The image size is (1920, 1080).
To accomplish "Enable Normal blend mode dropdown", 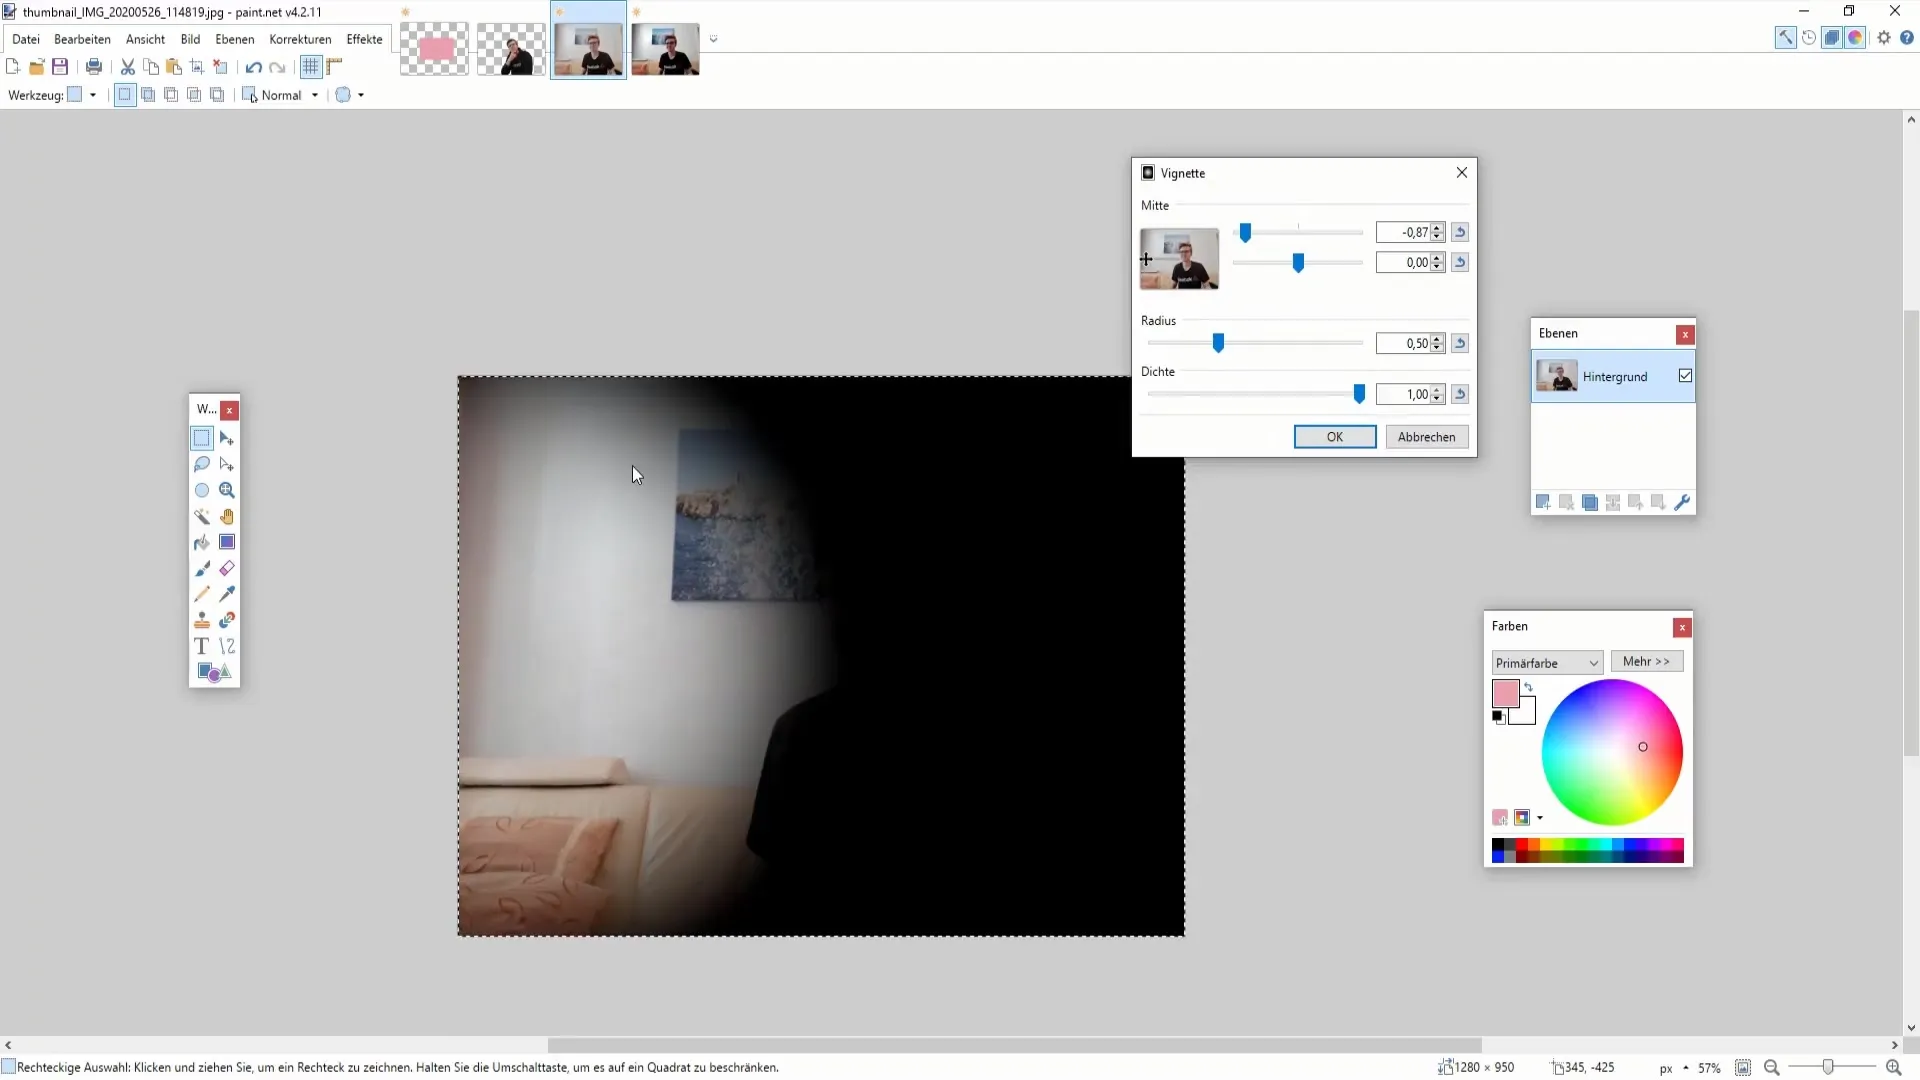I will (289, 95).
